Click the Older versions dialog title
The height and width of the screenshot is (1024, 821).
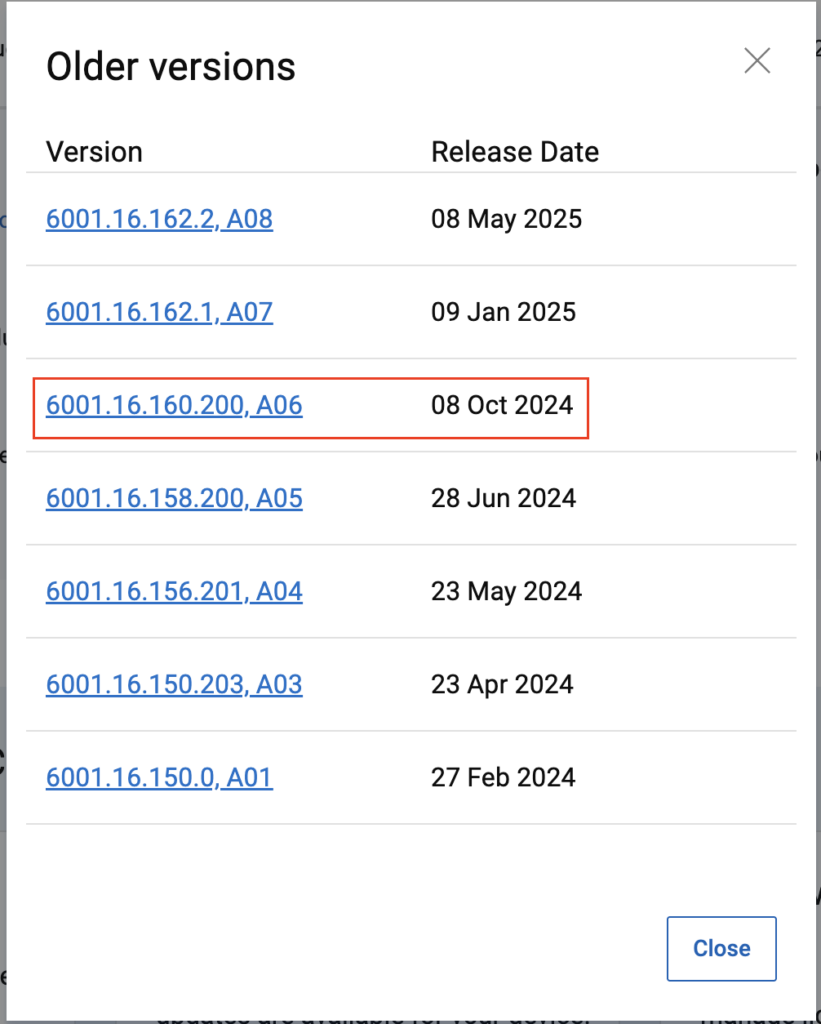point(171,67)
